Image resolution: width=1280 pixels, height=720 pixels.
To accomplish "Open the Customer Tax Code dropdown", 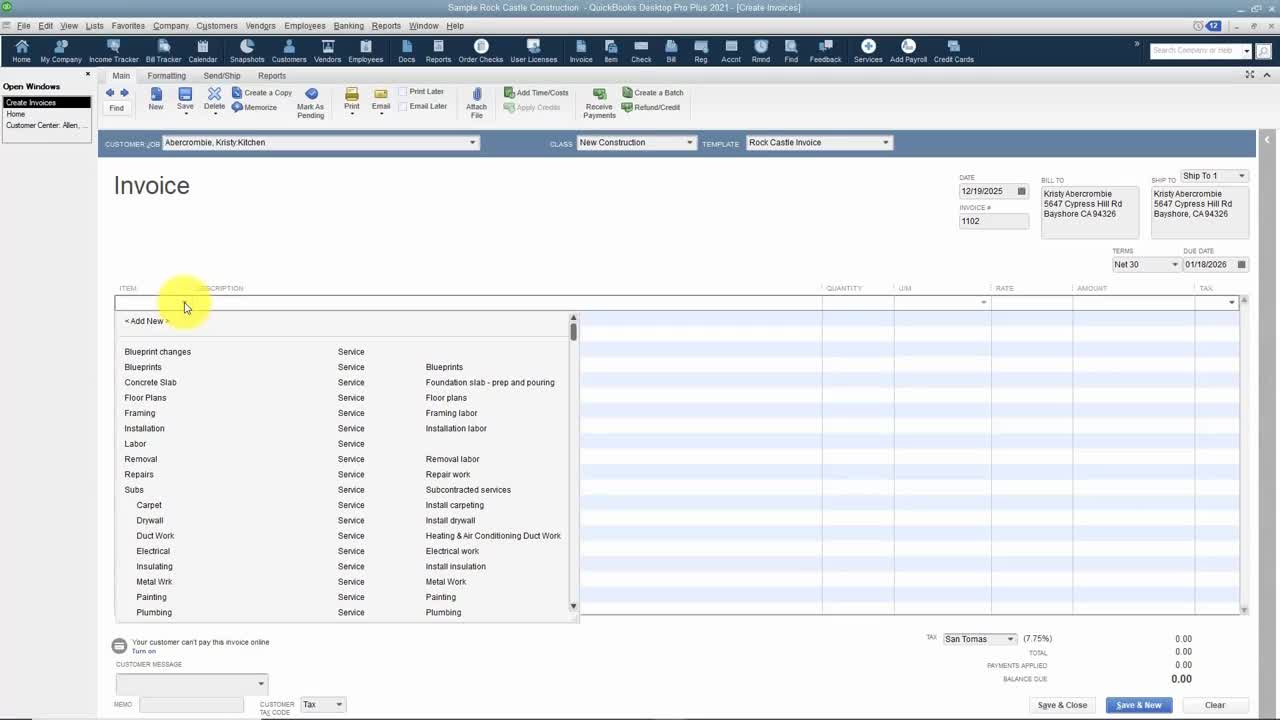I will pyautogui.click(x=339, y=705).
